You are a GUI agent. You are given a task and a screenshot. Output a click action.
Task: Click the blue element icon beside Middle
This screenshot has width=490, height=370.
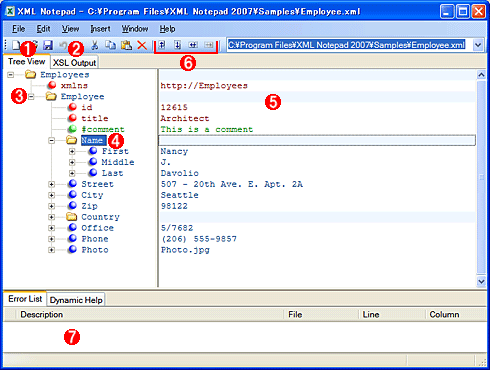coord(93,162)
